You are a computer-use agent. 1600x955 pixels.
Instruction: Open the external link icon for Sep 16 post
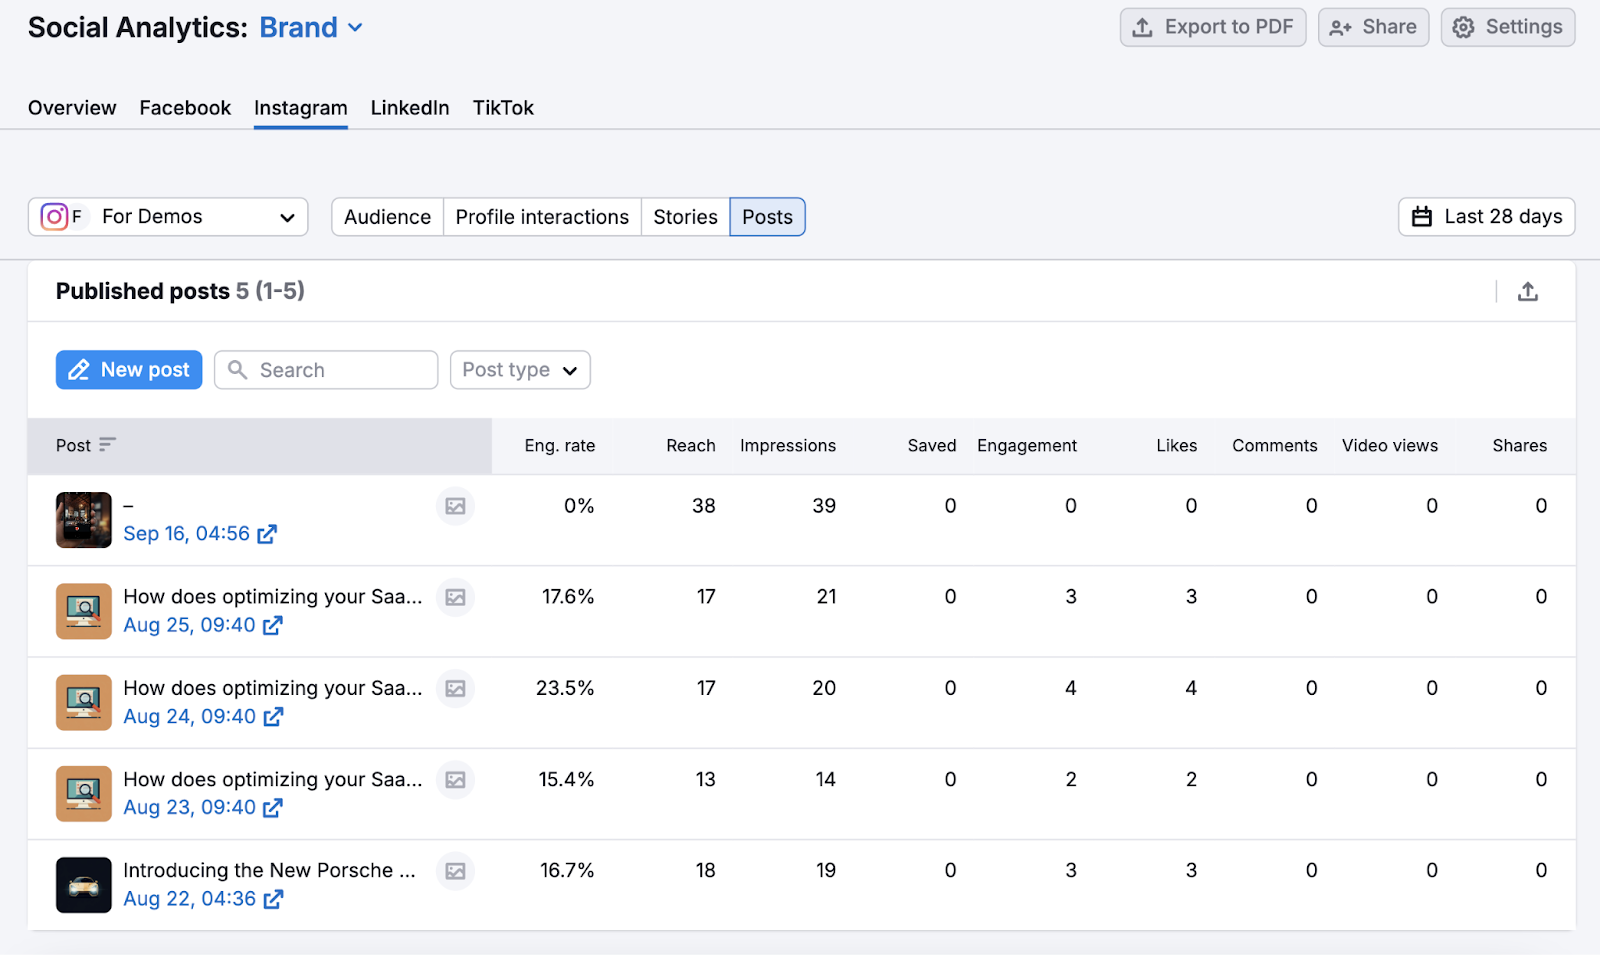coord(266,534)
